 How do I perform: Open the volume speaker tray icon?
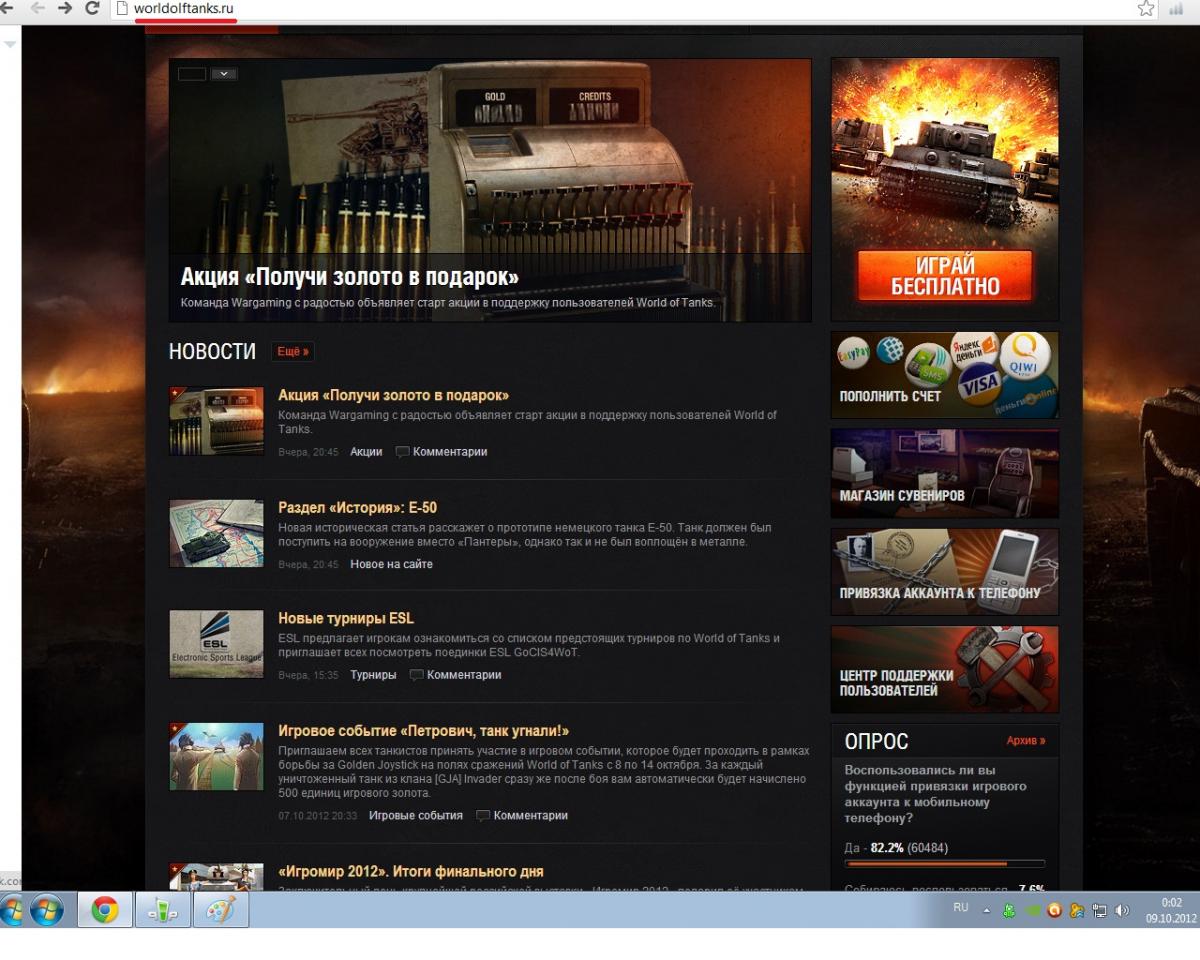point(1121,910)
